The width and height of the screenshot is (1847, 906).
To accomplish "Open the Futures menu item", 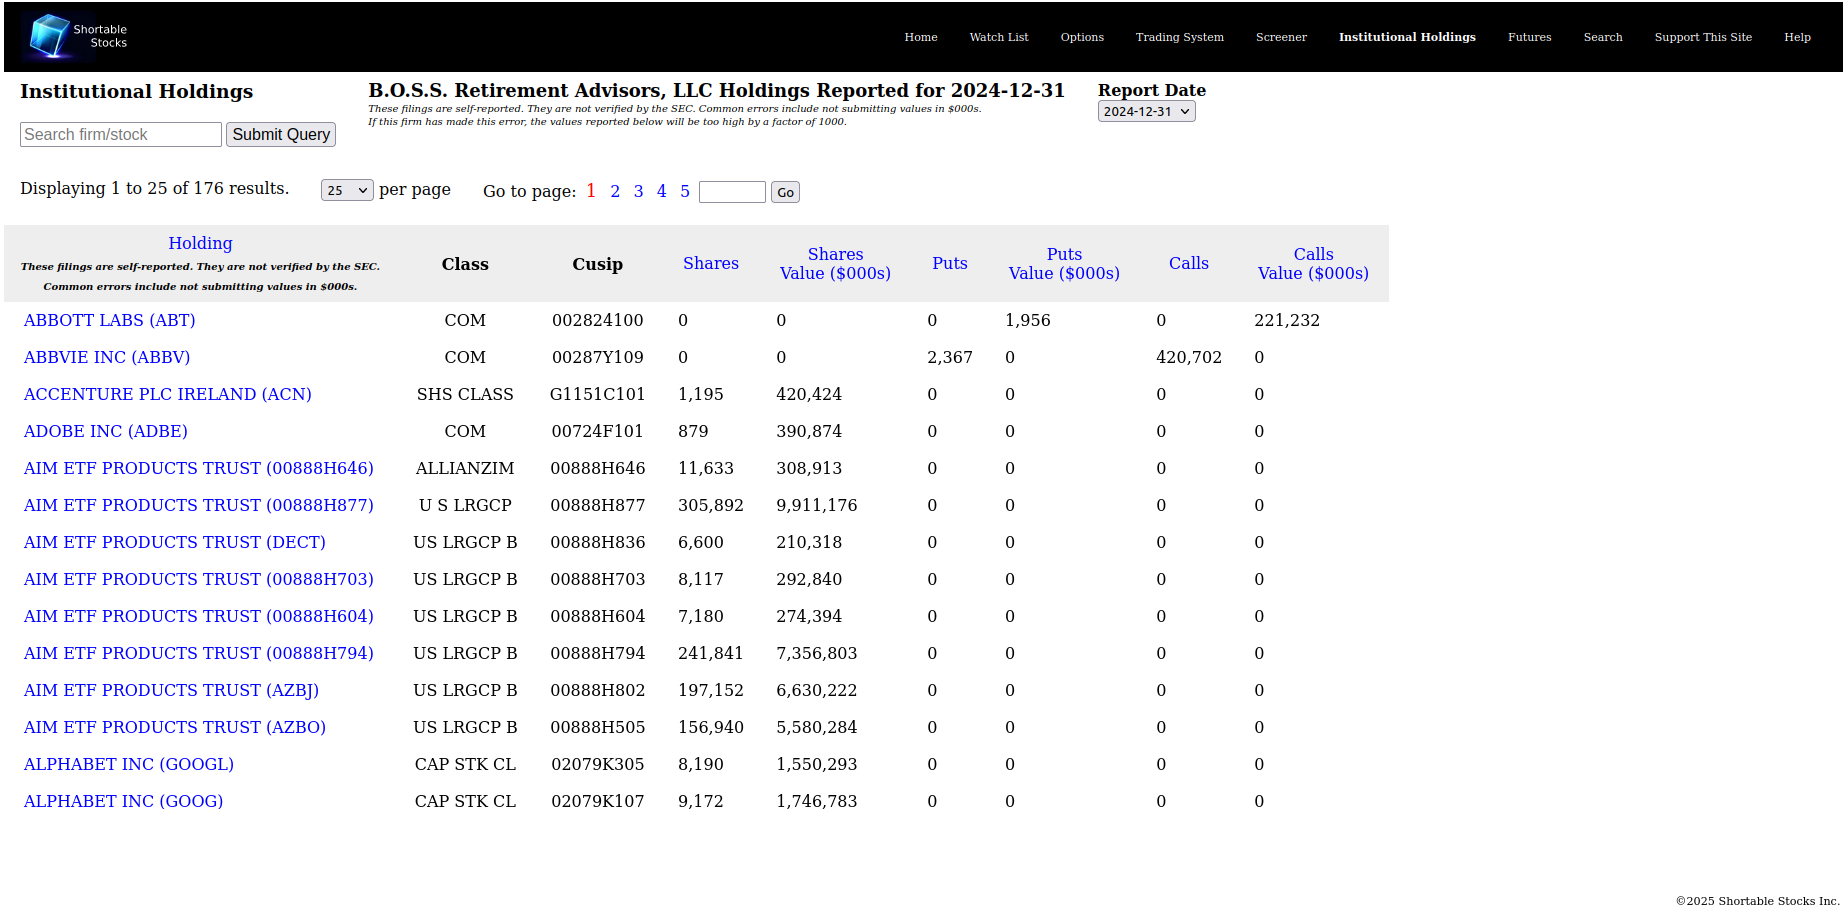I will (x=1529, y=37).
